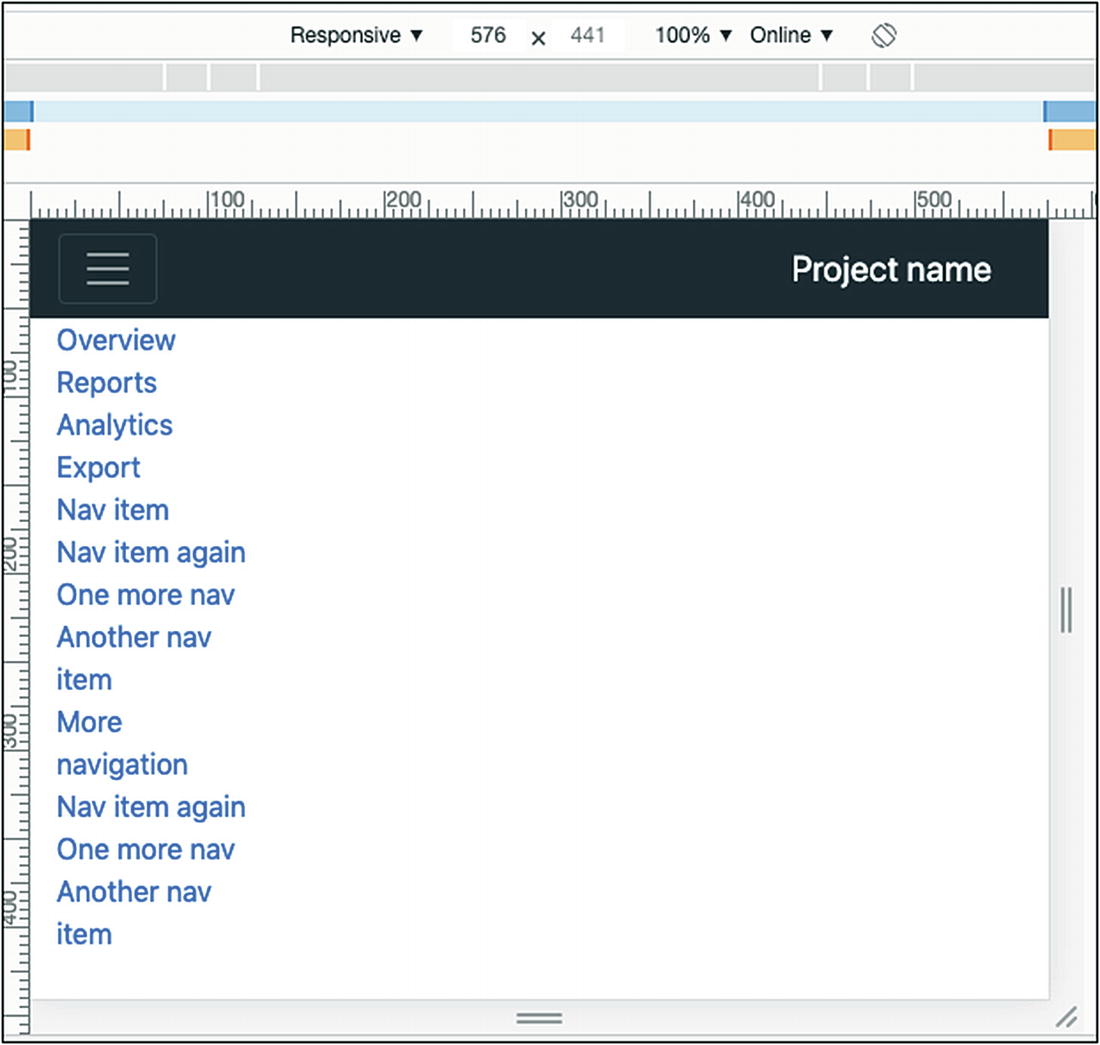Click the Project name brand link
Viewport: 1100px width, 1045px height.
(891, 269)
